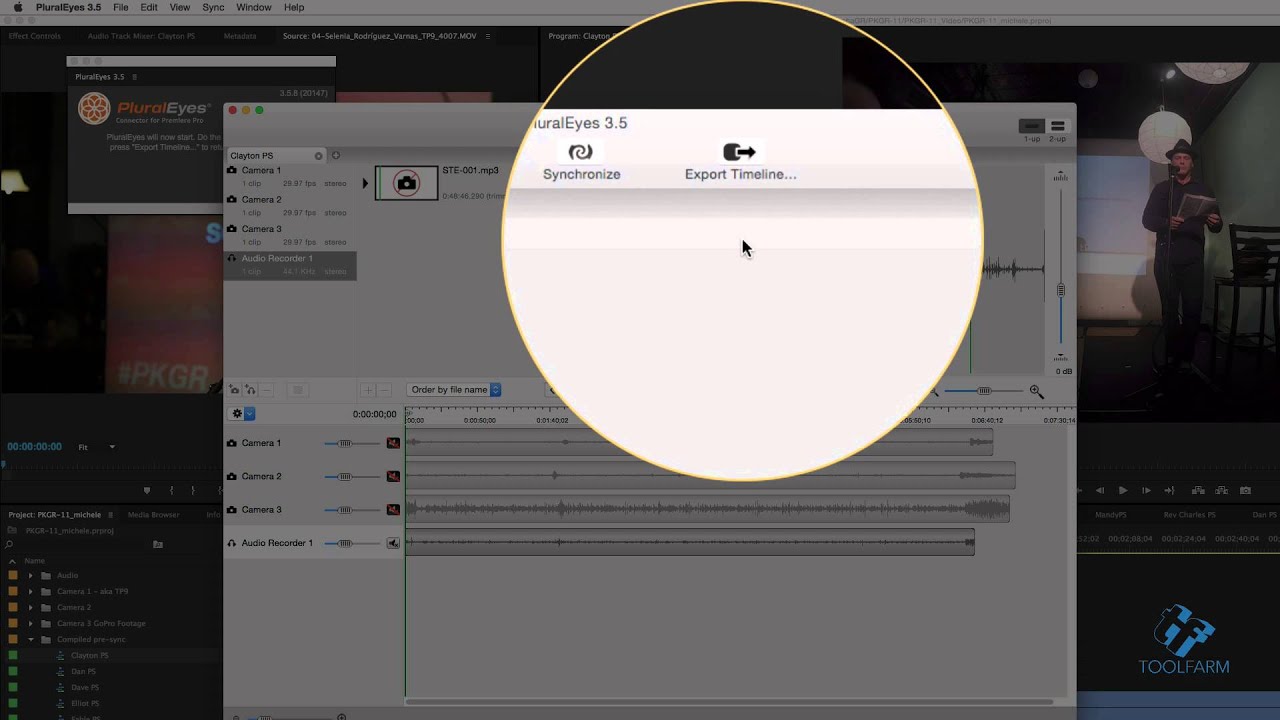Switch to the Metadata tab in Premiere

[240, 36]
